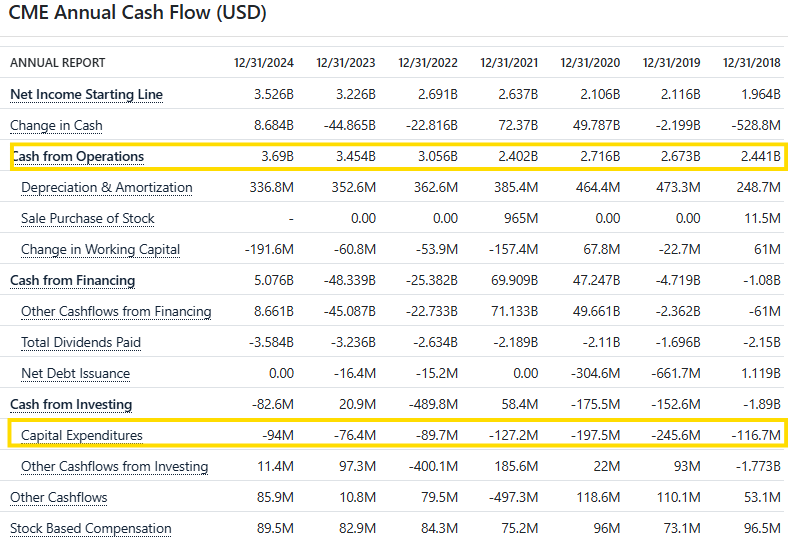Click the Change in Cash row label
Screen dimensions: 788x543
[x=56, y=126]
